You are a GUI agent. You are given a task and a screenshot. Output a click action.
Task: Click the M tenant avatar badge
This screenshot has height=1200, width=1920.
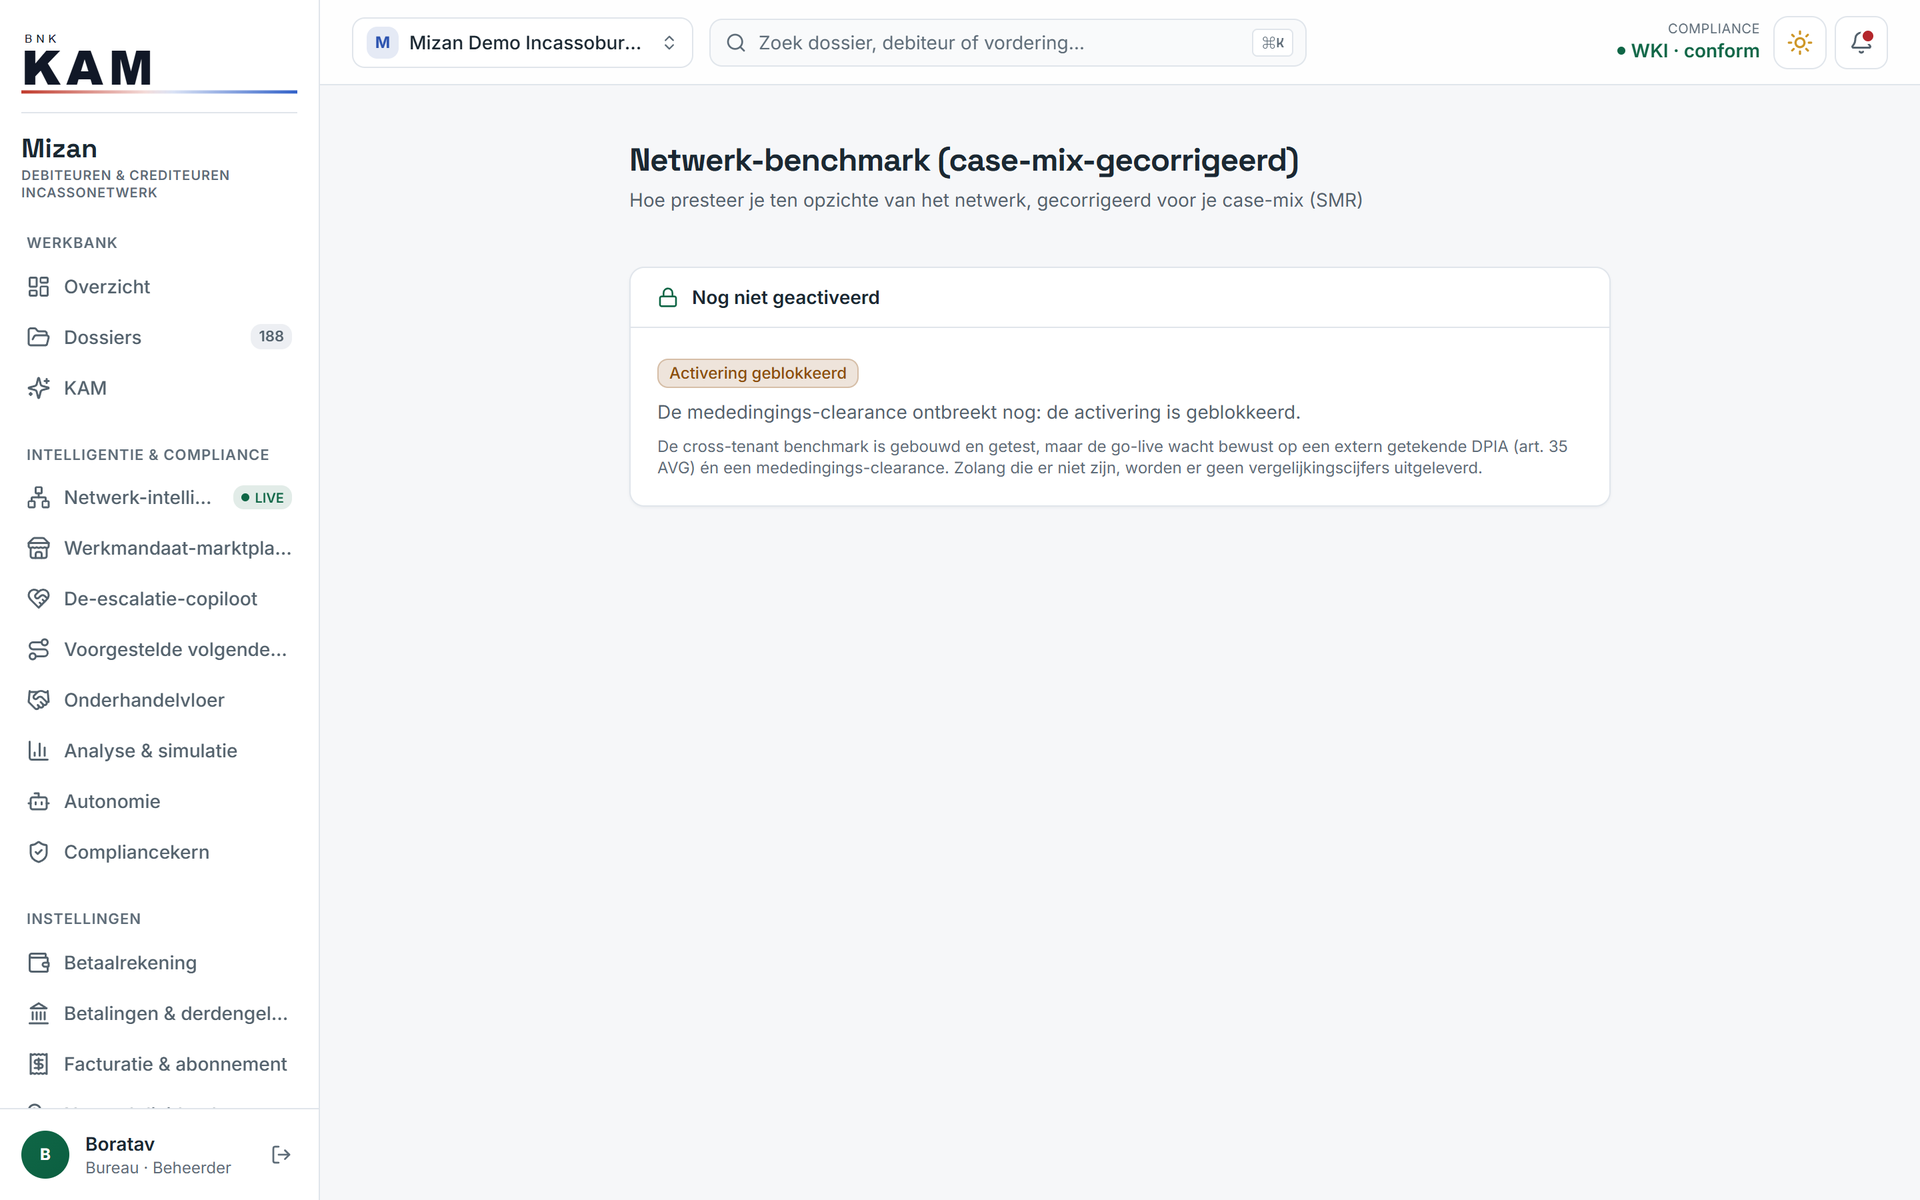pyautogui.click(x=382, y=43)
